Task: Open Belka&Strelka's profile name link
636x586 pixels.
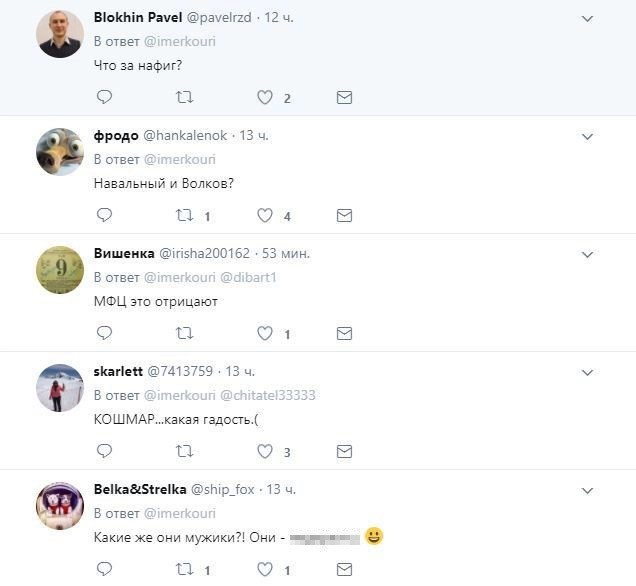Action: tap(142, 489)
